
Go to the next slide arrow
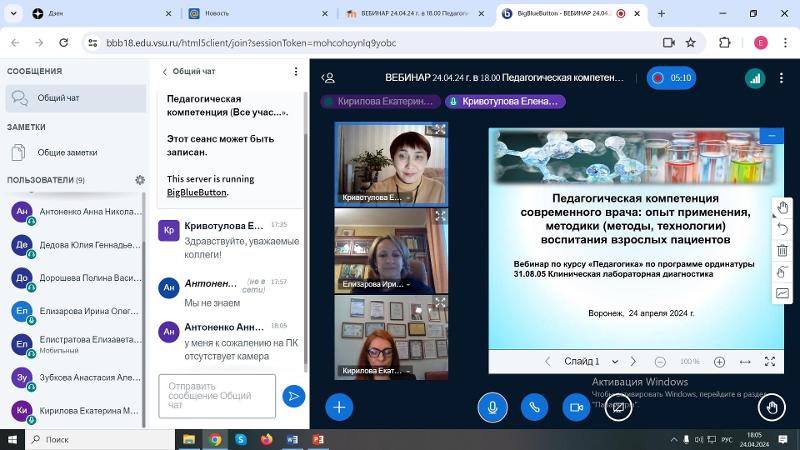point(633,361)
